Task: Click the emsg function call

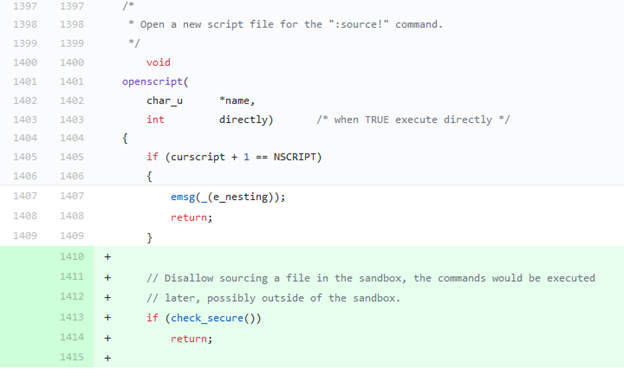Action: tap(183, 197)
